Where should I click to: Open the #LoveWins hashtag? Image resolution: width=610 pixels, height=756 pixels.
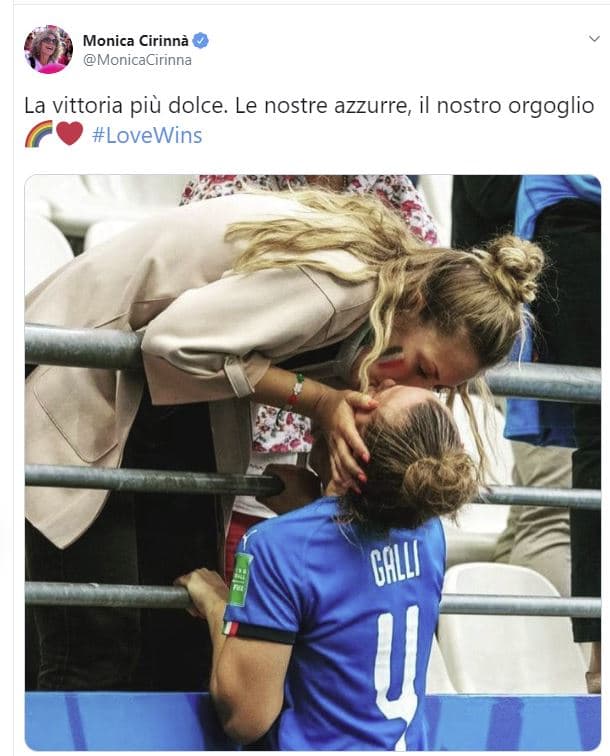pyautogui.click(x=147, y=135)
